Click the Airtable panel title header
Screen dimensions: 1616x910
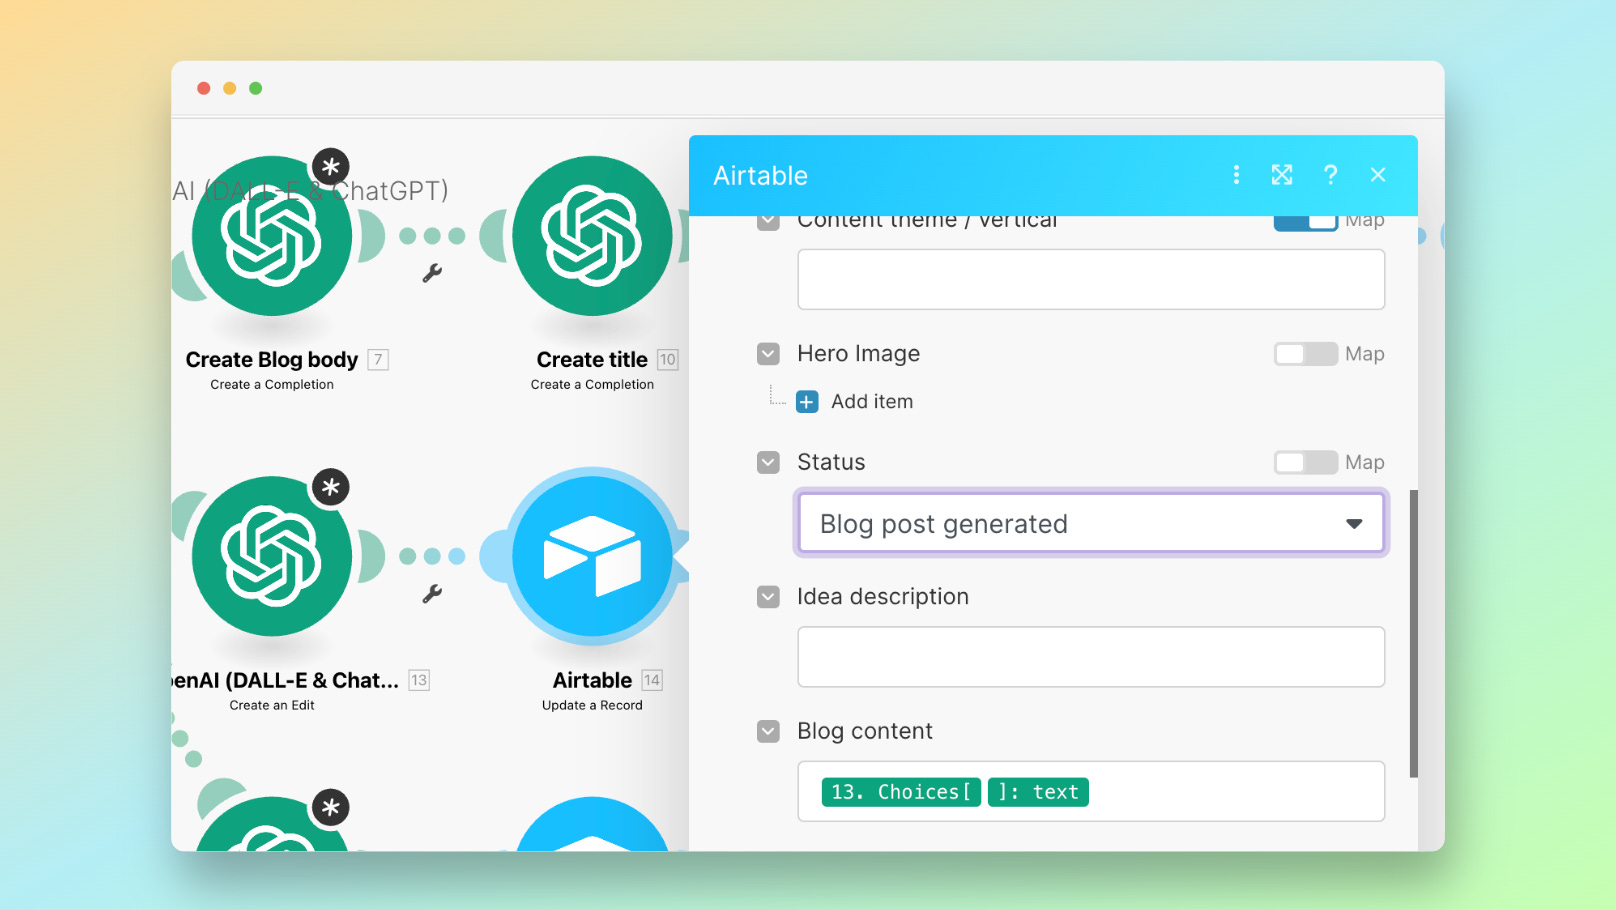click(x=760, y=176)
